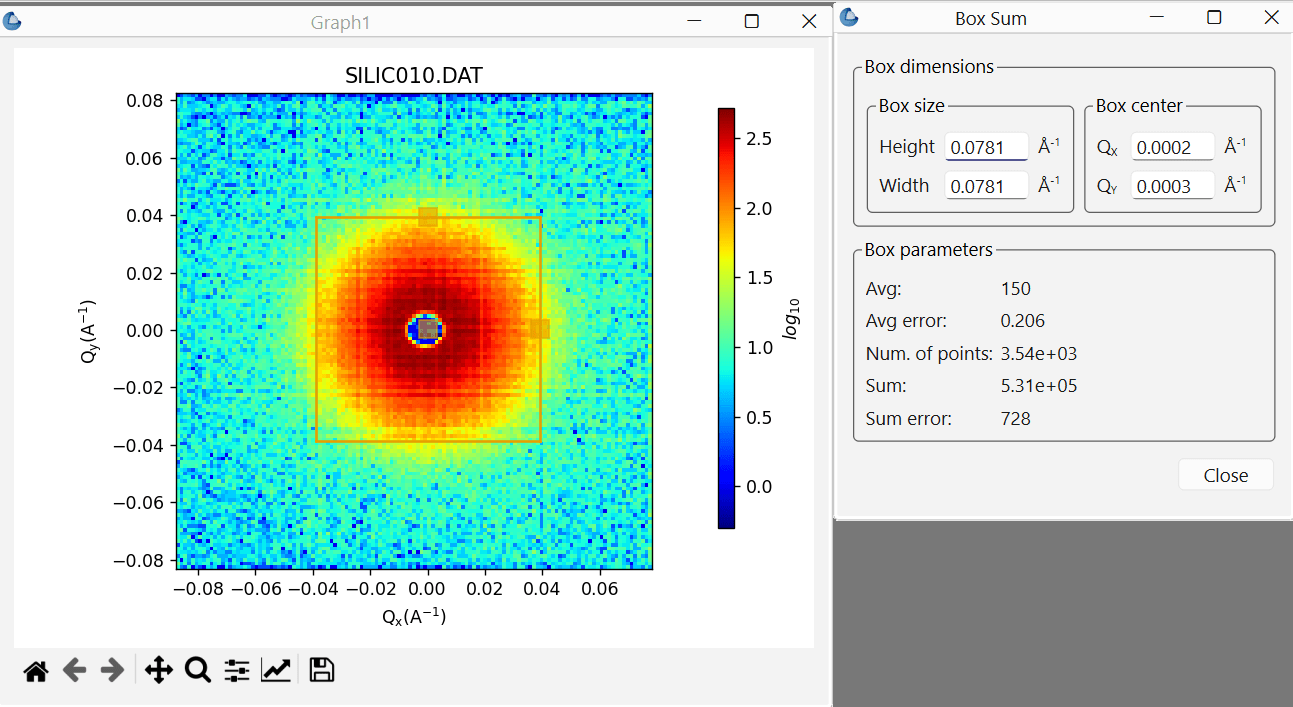
Task: Go forward to next view arrow
Action: [113, 670]
